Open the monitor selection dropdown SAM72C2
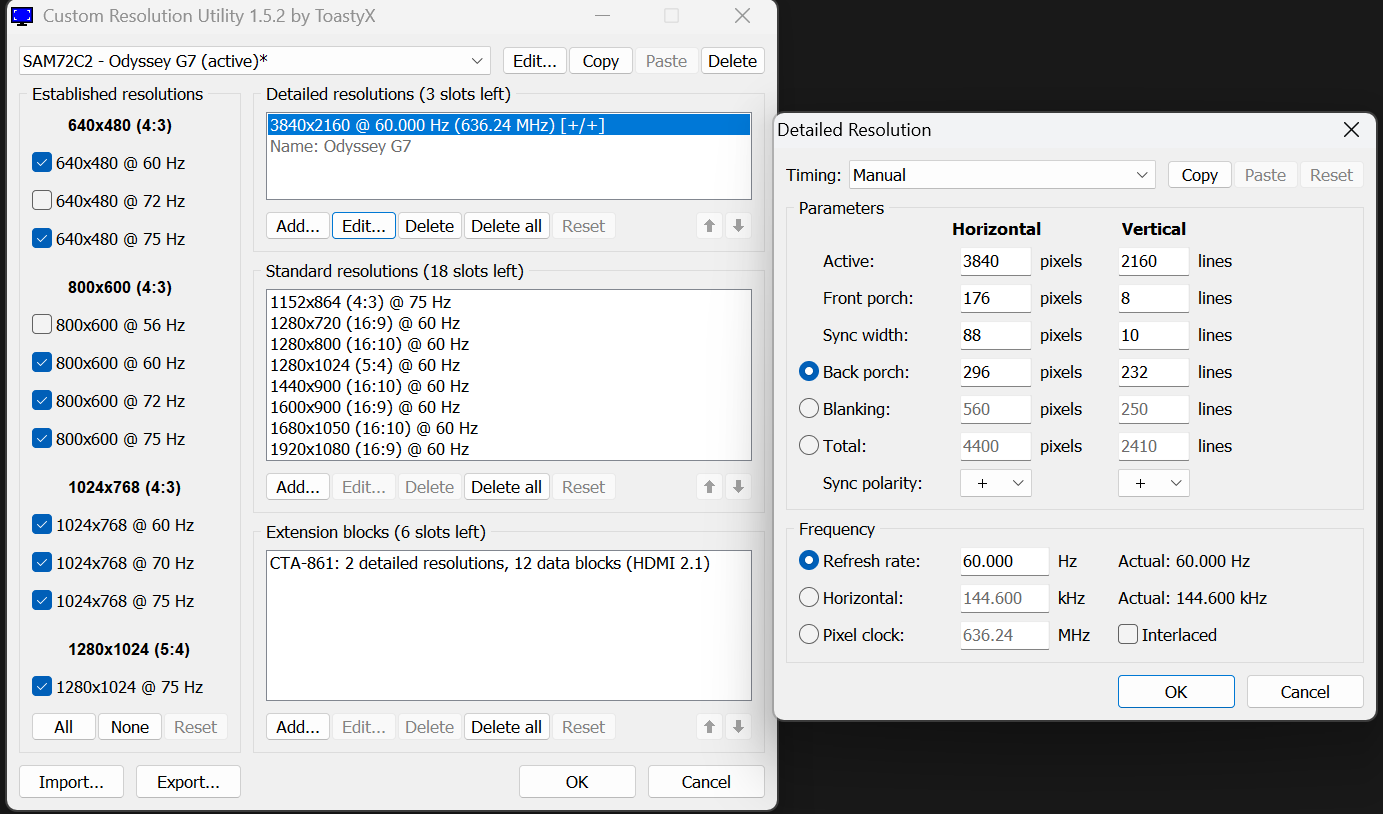1383x814 pixels. tap(255, 61)
